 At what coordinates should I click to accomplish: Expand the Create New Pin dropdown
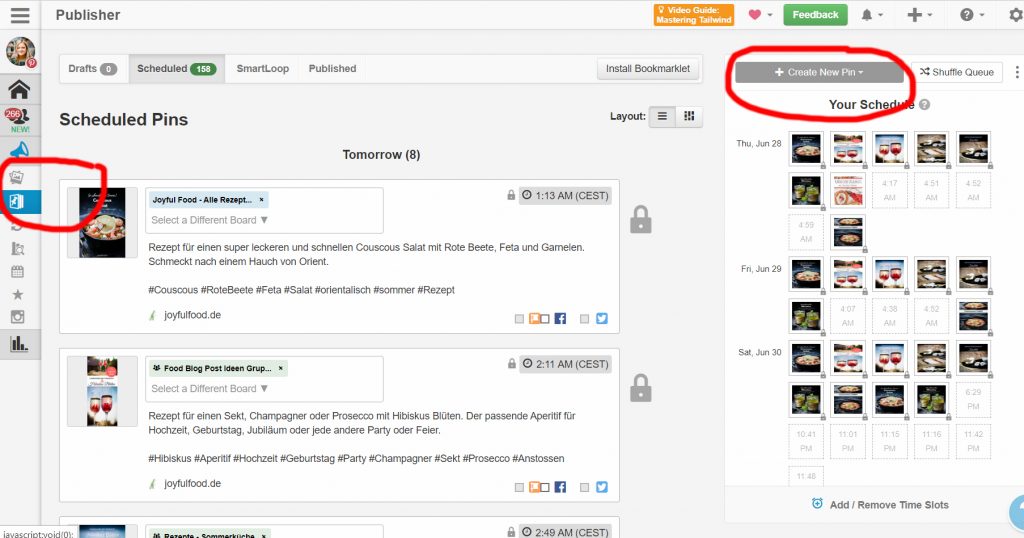click(x=818, y=72)
